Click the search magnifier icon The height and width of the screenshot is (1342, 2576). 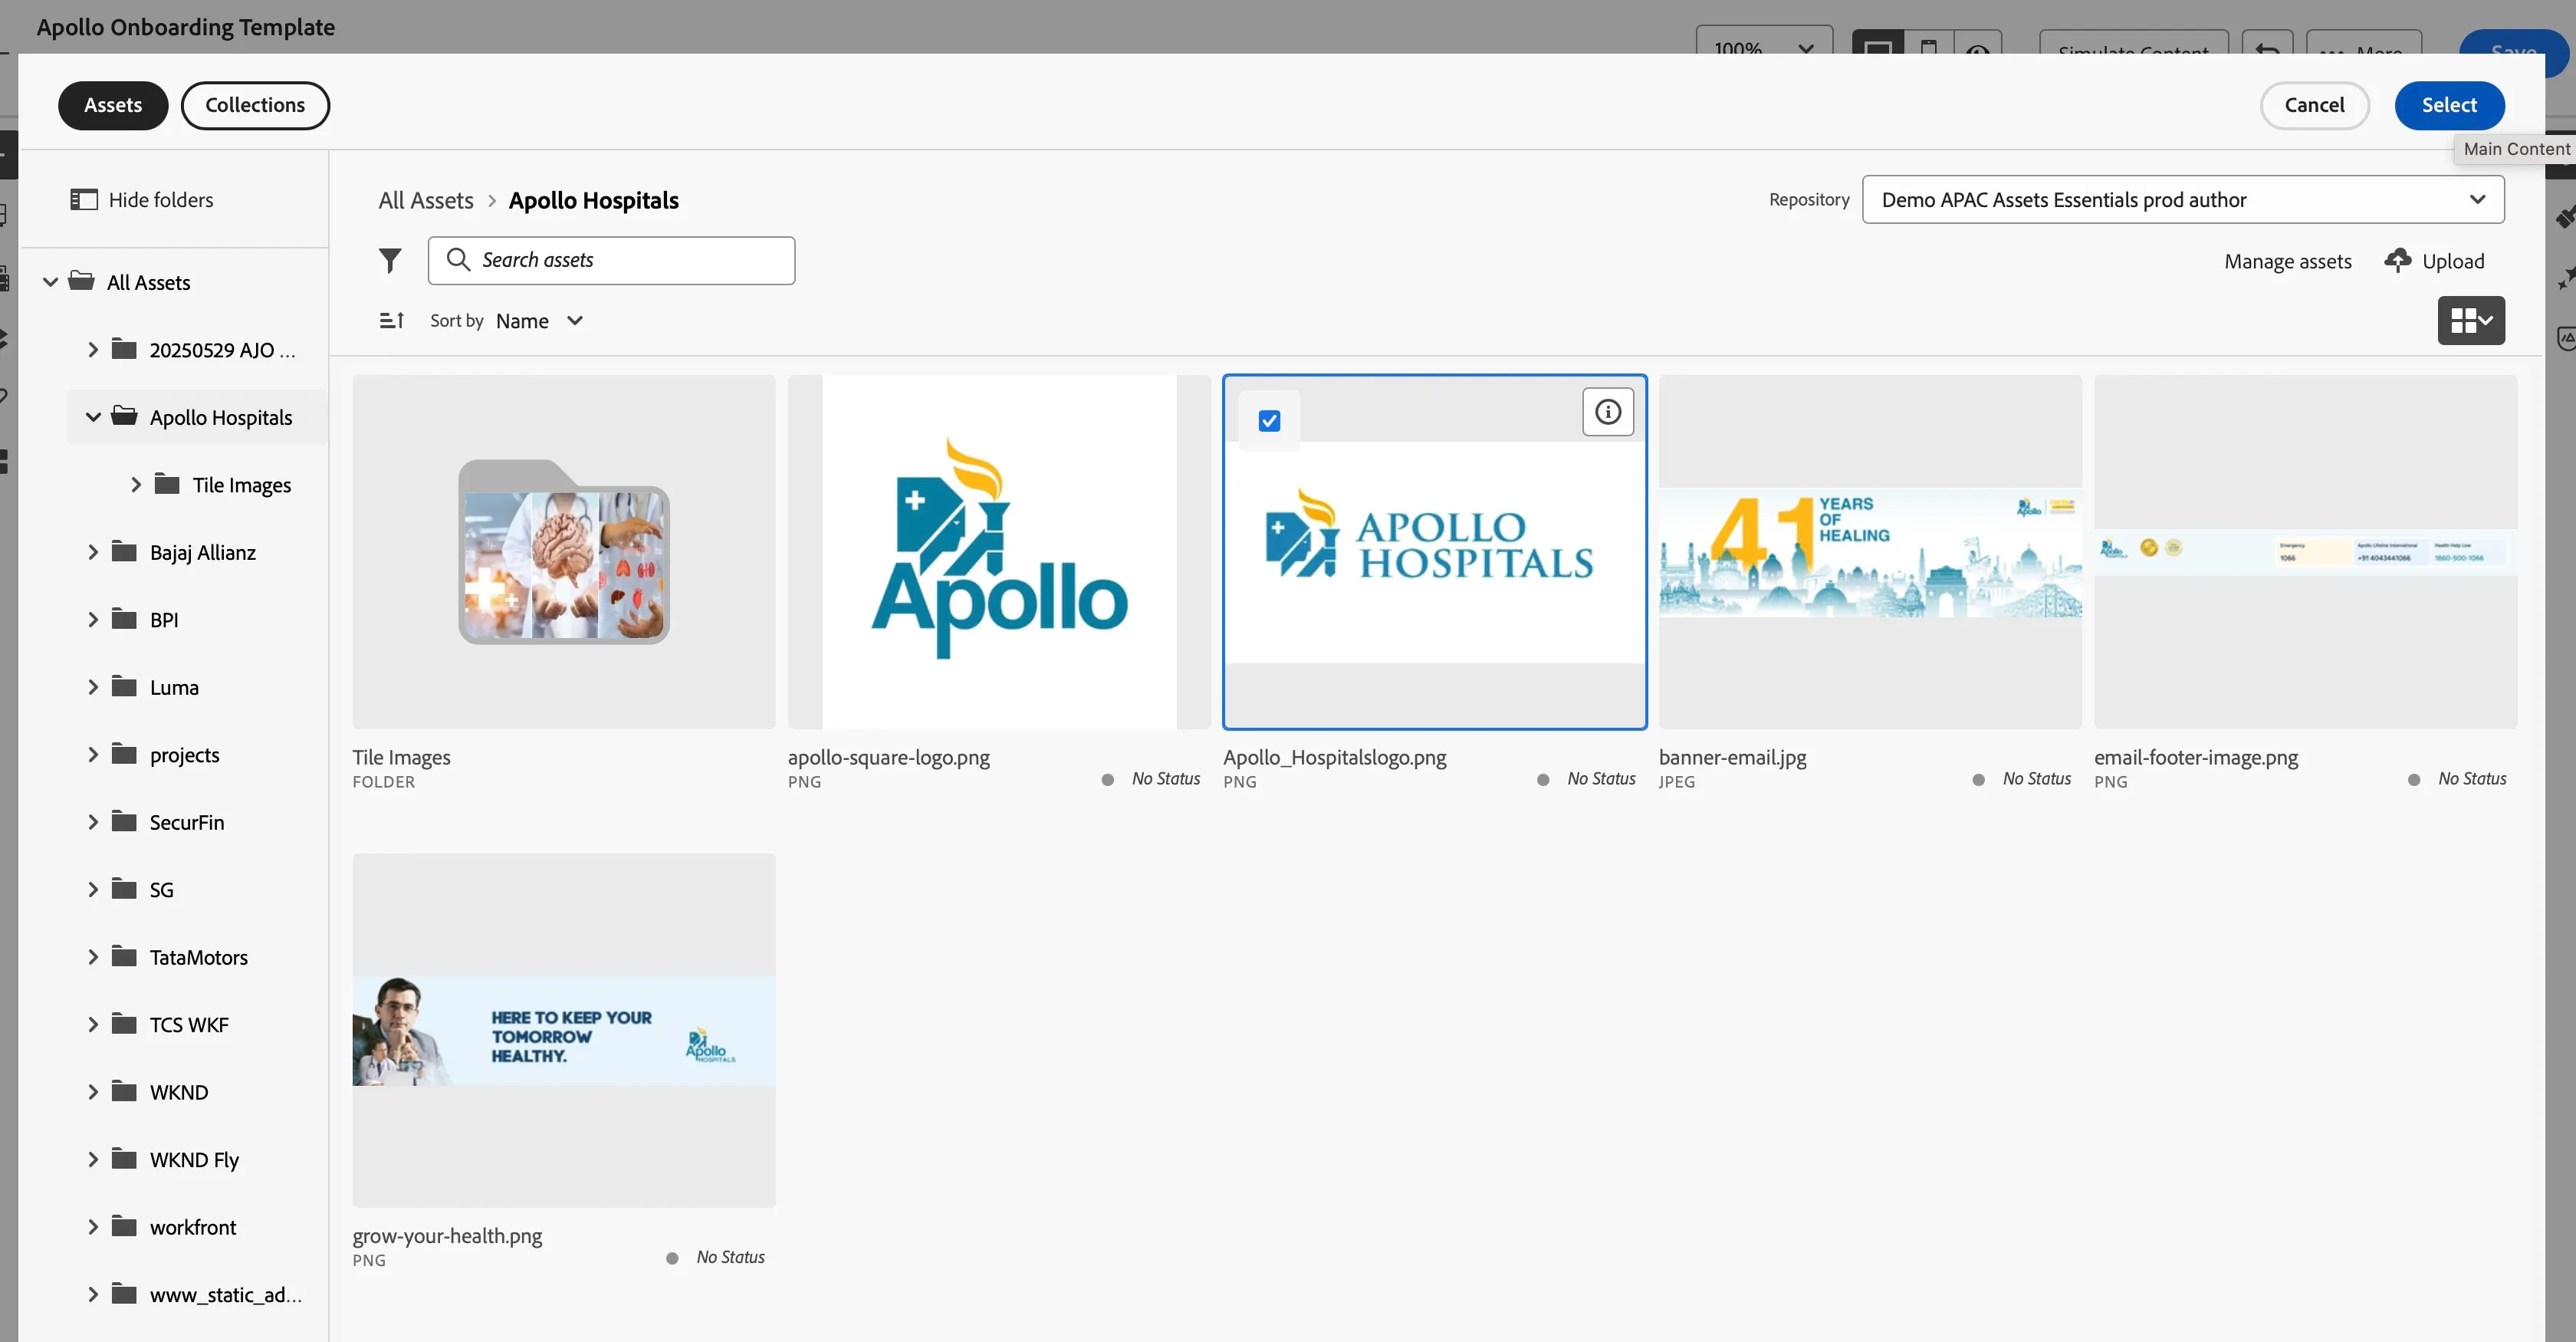[x=458, y=260]
